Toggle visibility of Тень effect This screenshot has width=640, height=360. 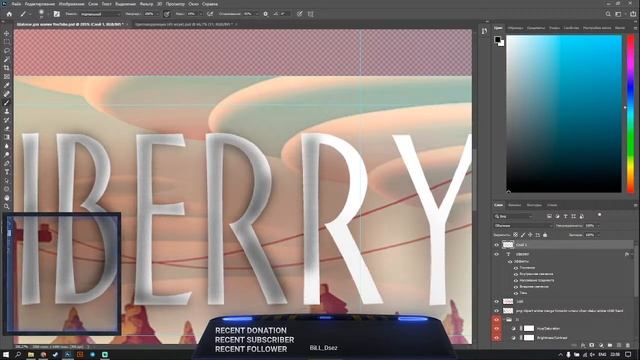coord(516,293)
